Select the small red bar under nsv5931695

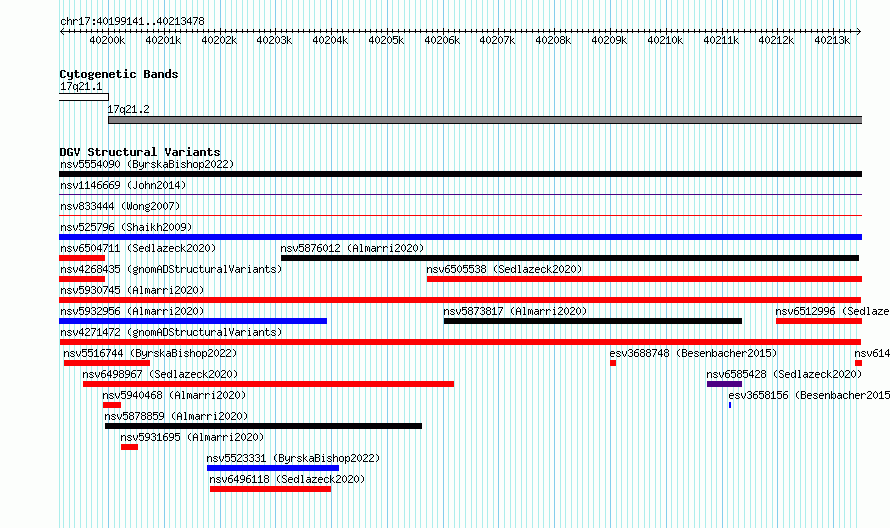click(129, 447)
